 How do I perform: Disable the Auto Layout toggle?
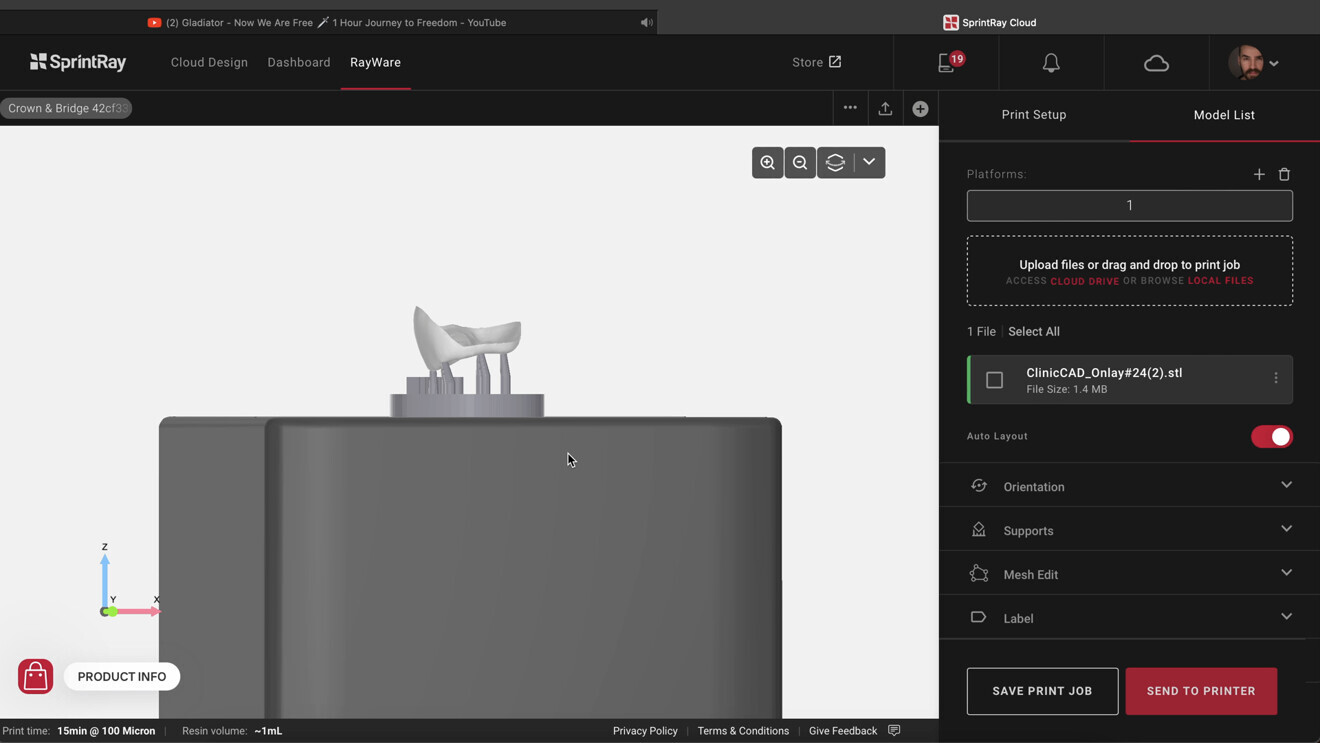pos(1271,437)
